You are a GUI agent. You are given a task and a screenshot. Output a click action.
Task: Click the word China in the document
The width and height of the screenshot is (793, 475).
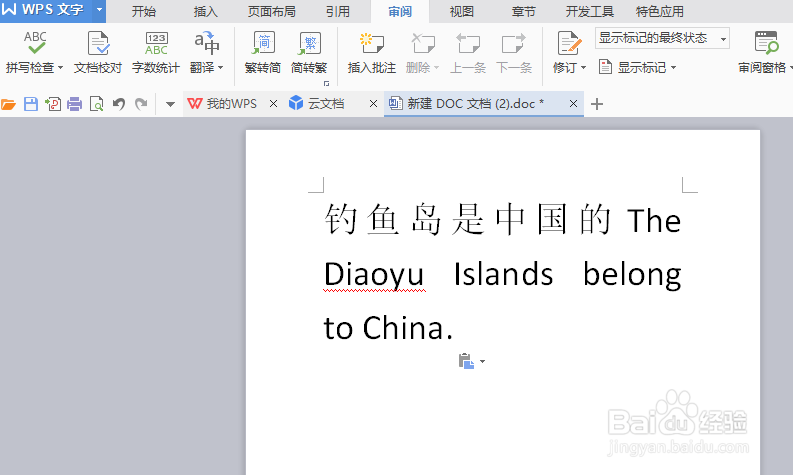tap(403, 328)
